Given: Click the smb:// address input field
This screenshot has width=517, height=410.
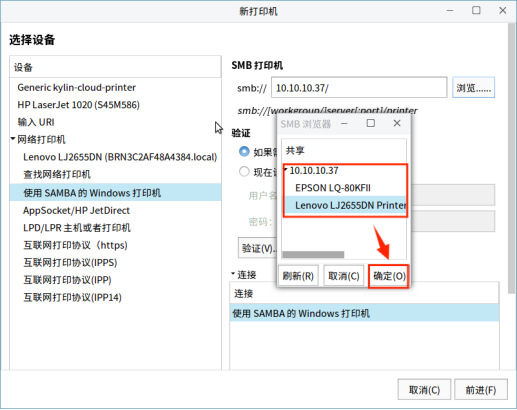Looking at the screenshot, I should [x=359, y=88].
